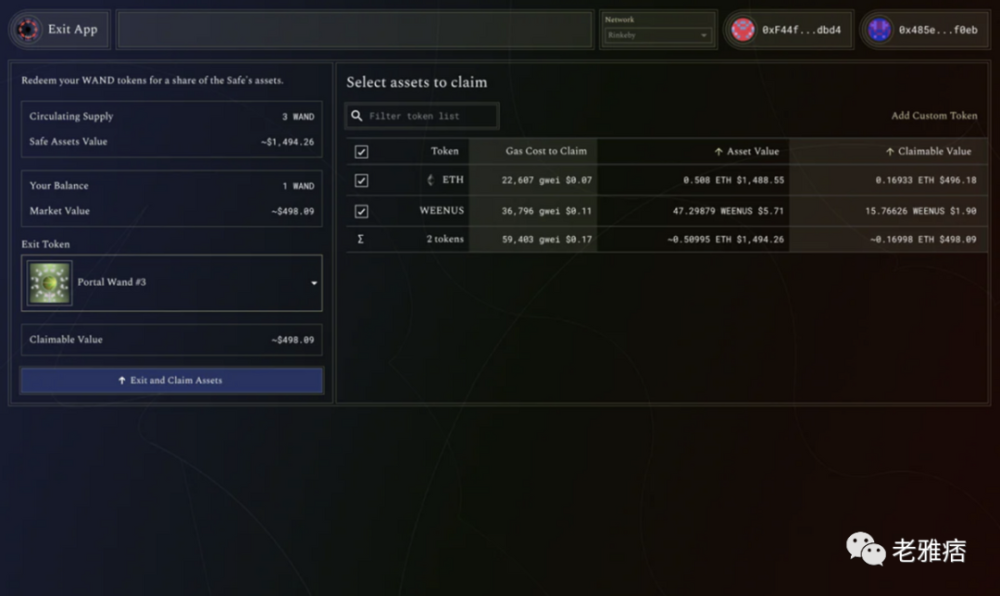This screenshot has height=596, width=1000.
Task: Click the Portal Wand #3 thumbnail image
Action: [x=49, y=282]
